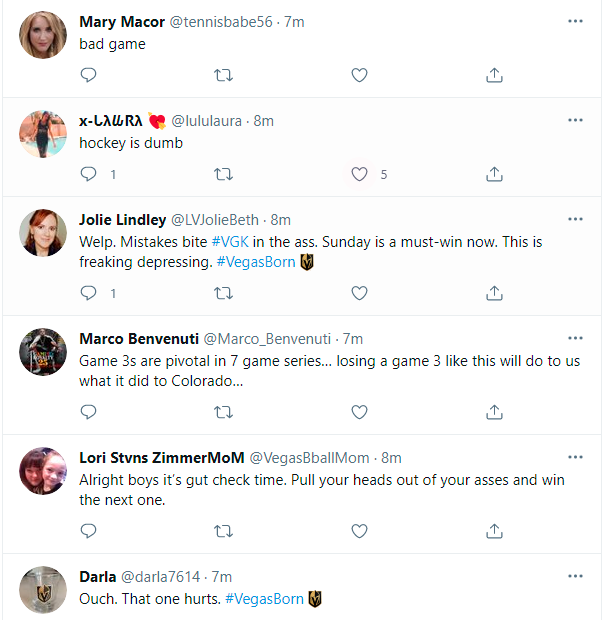Open more options on Mary Macor's tweet
Image resolution: width=607 pixels, height=620 pixels.
[575, 21]
